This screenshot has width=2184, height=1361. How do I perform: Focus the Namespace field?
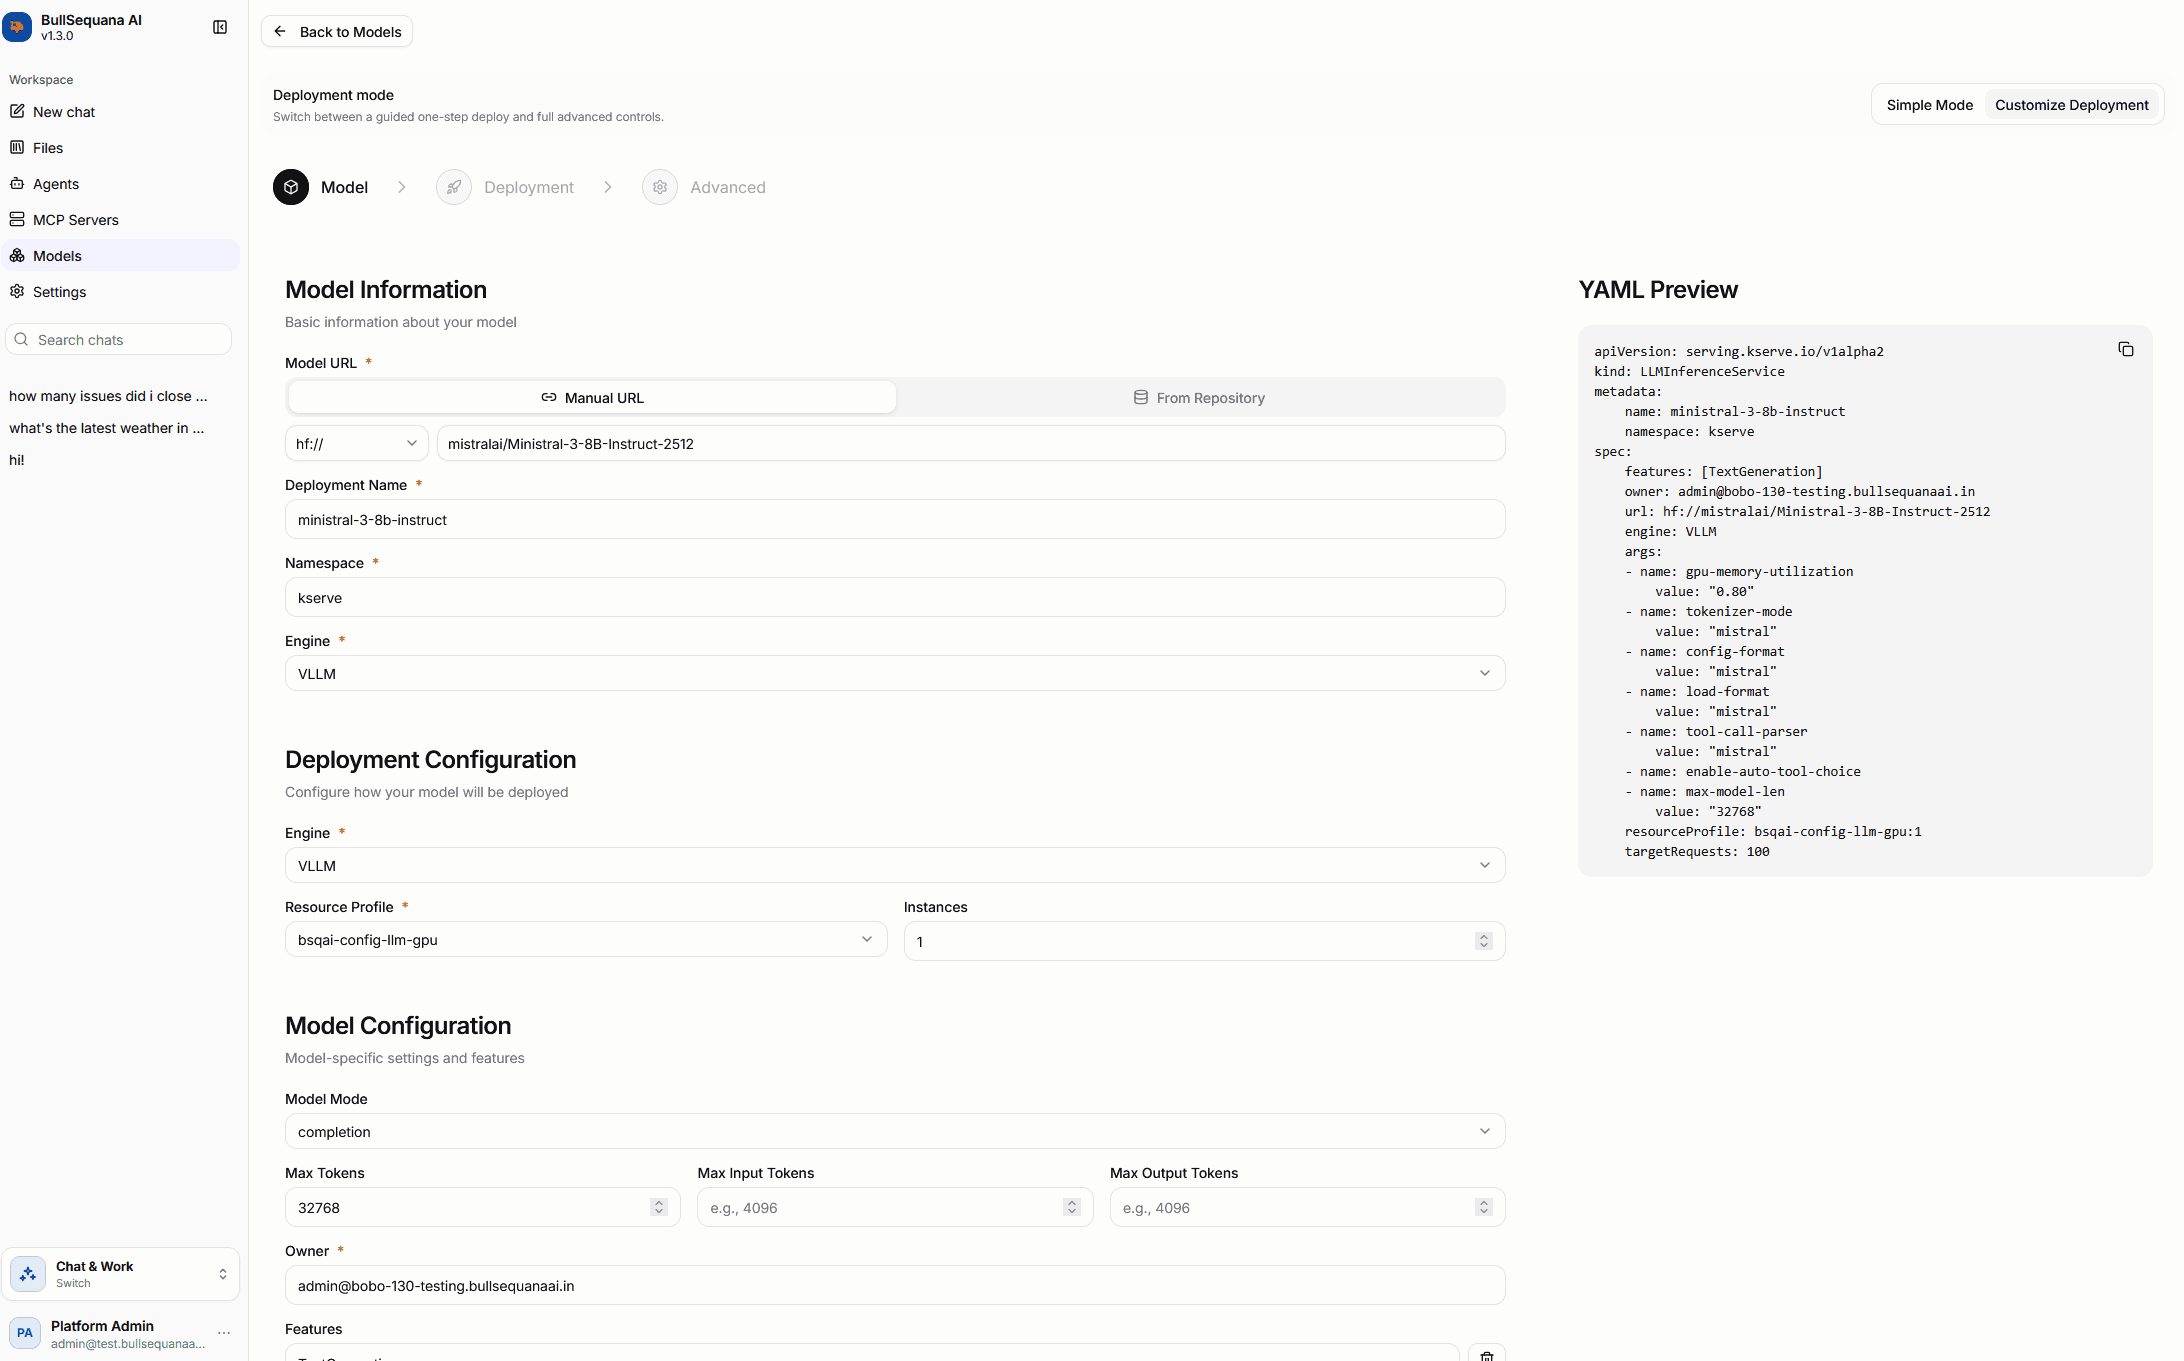895,598
